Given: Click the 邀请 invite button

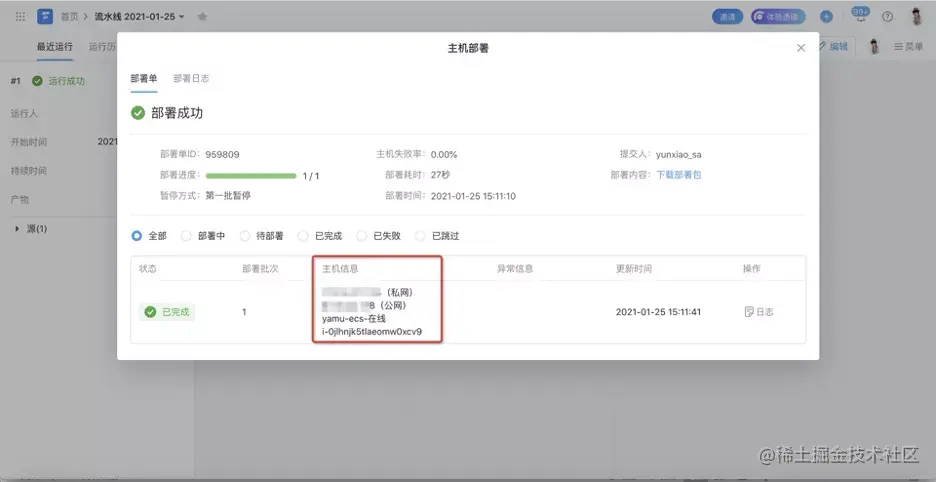Looking at the screenshot, I should coord(727,17).
